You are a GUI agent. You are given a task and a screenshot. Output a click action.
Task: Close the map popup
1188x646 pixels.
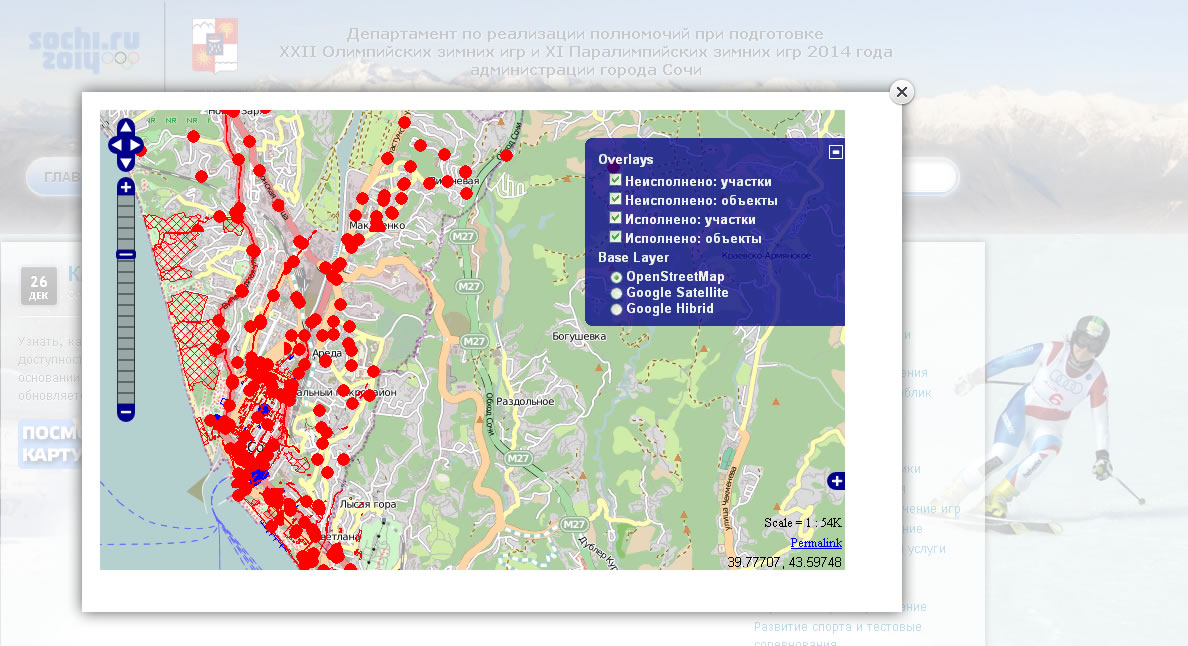(902, 92)
